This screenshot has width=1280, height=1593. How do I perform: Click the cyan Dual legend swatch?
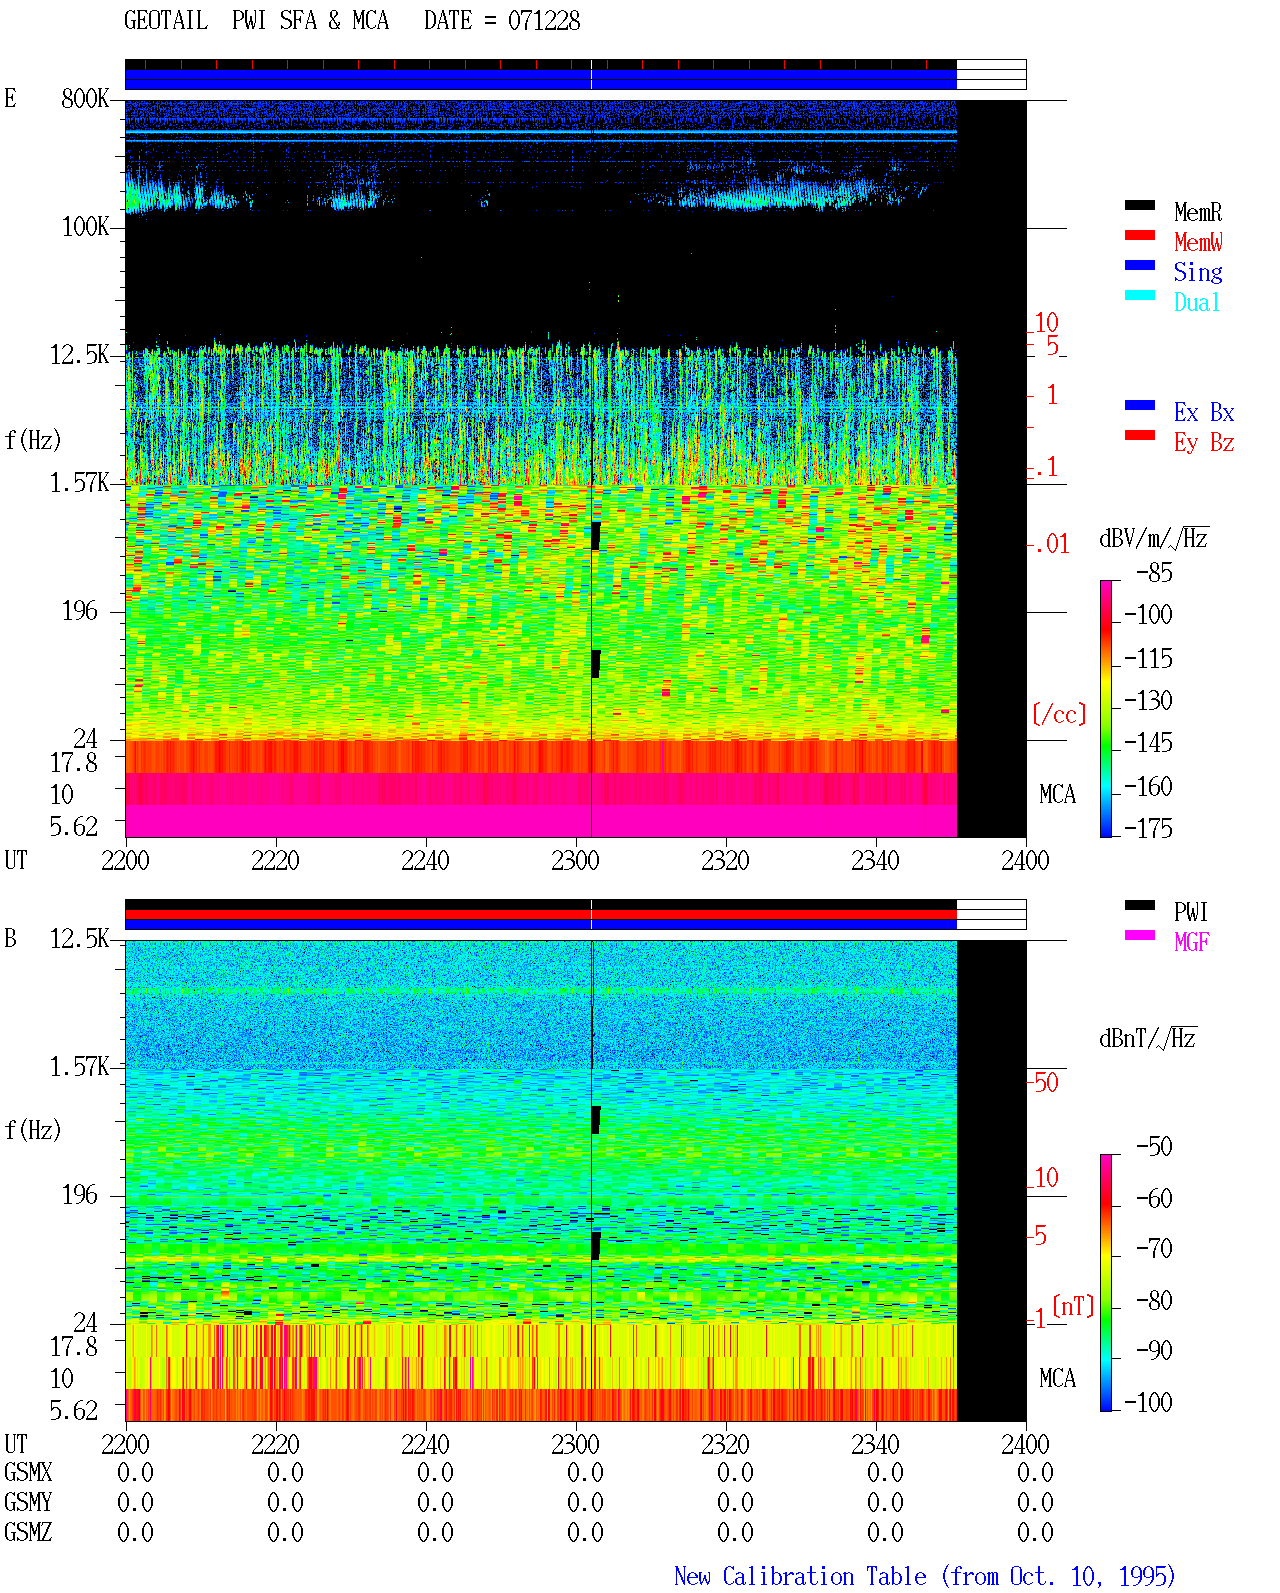click(1140, 295)
